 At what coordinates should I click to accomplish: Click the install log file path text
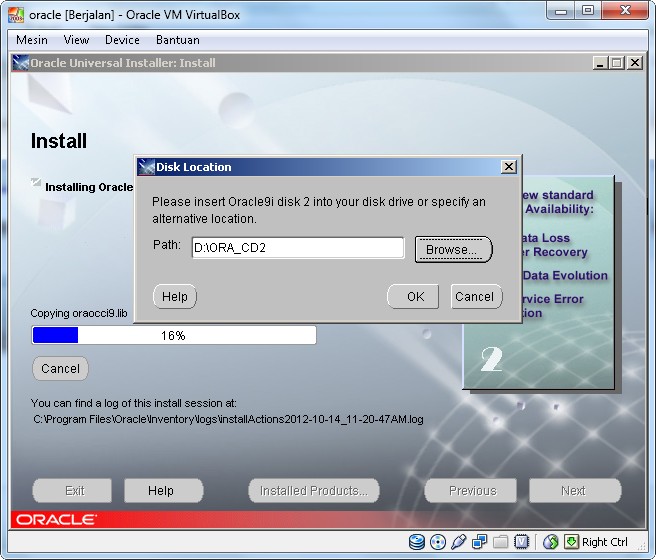pos(228,419)
